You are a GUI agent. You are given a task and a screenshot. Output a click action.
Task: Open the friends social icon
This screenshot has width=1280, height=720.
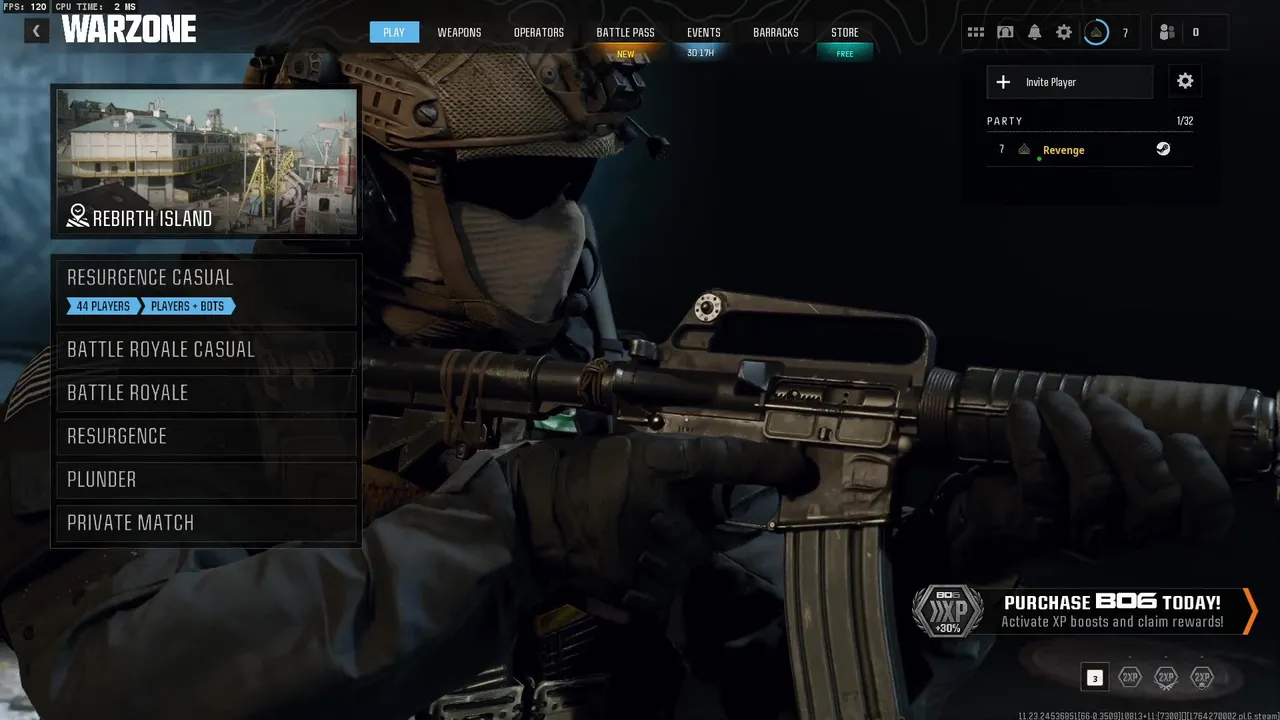(1167, 32)
